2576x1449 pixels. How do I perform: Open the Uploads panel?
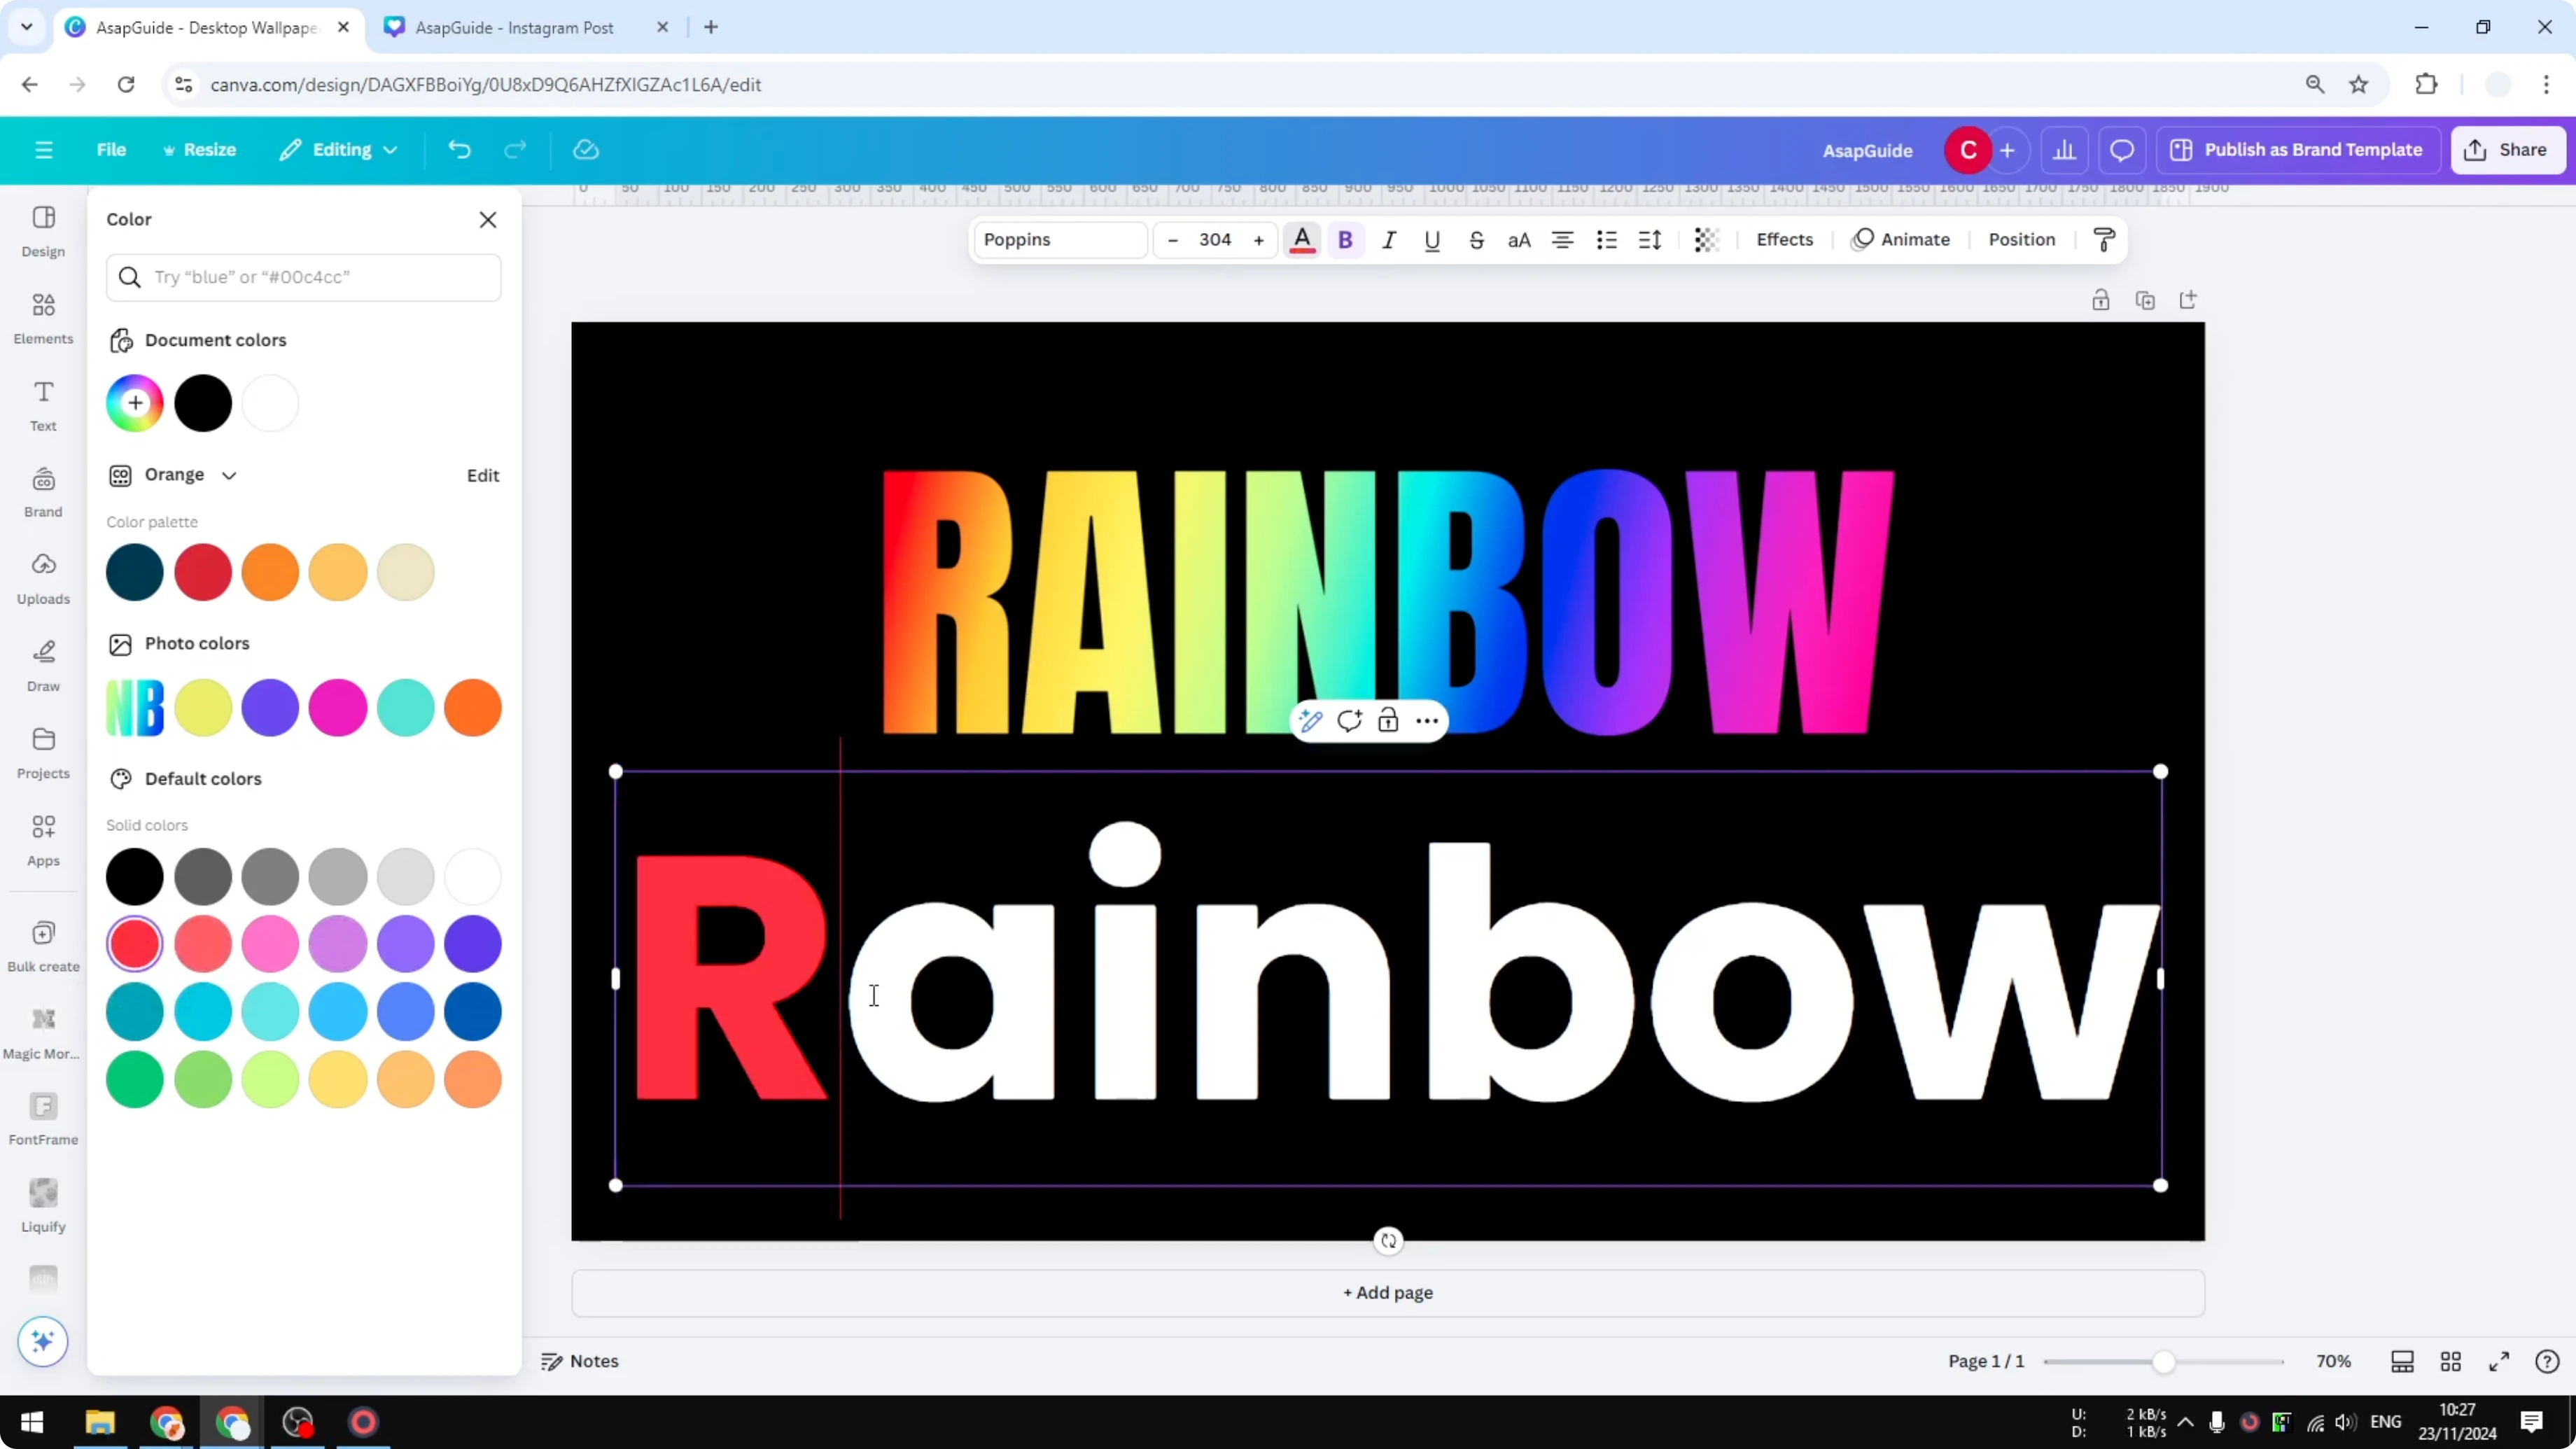click(42, 578)
